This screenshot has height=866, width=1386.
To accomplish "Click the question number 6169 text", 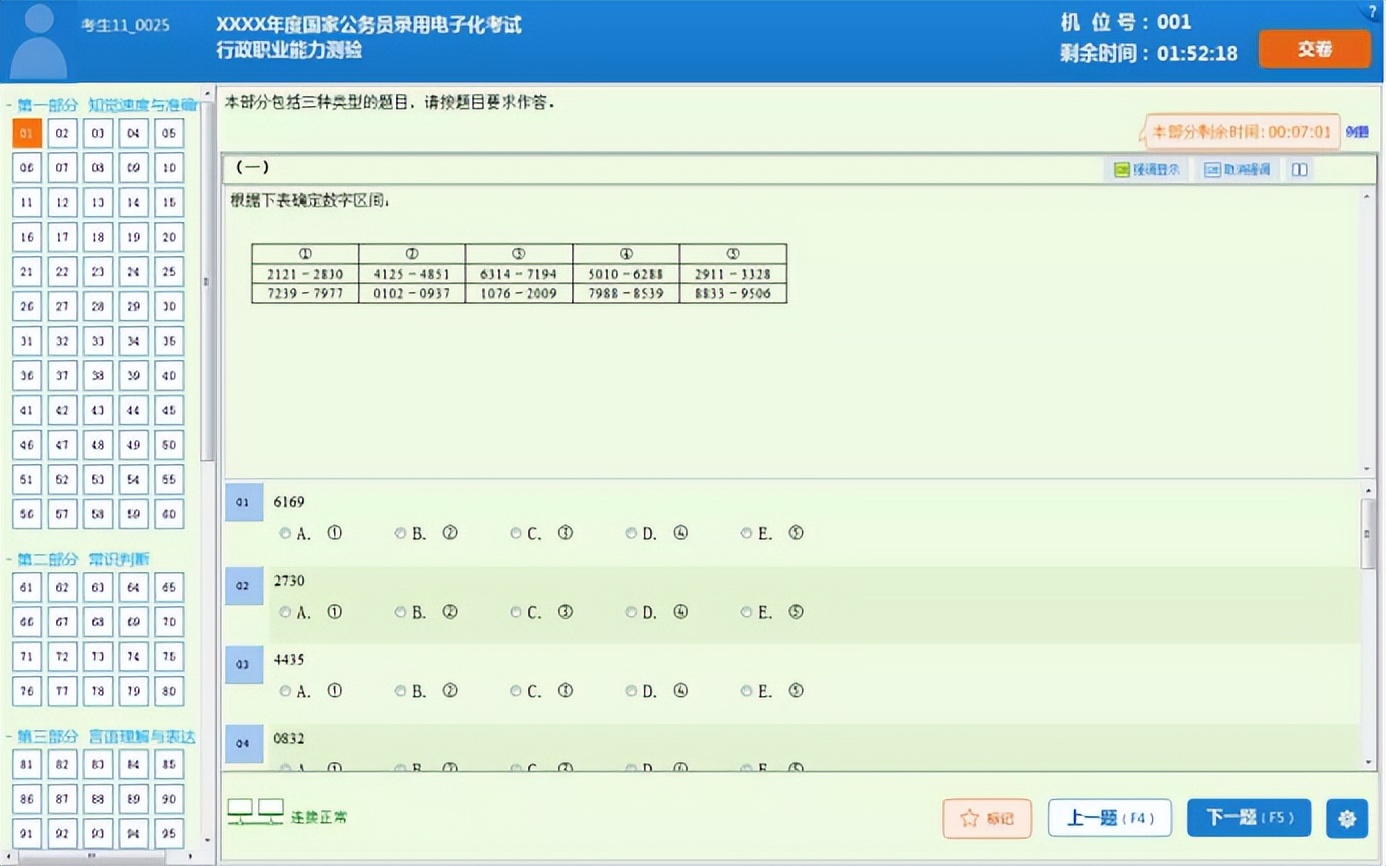I will pyautogui.click(x=289, y=501).
